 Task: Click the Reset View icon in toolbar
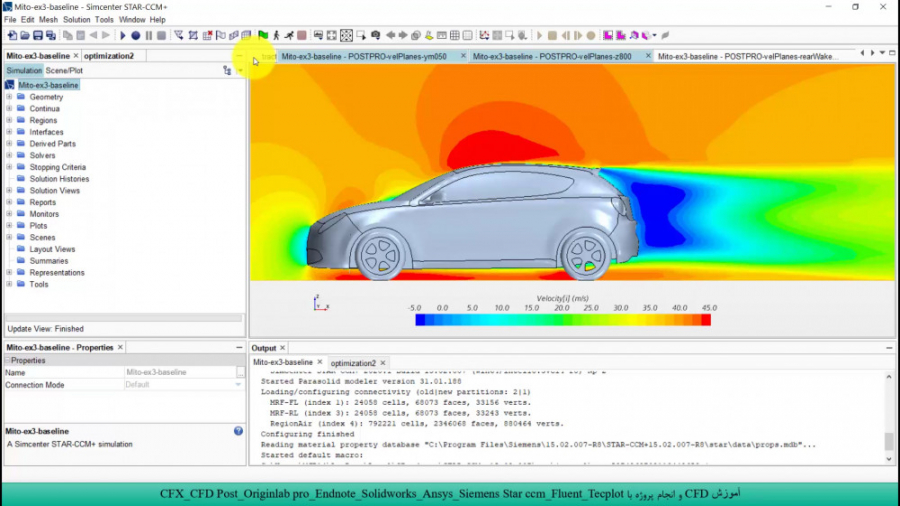point(332,36)
